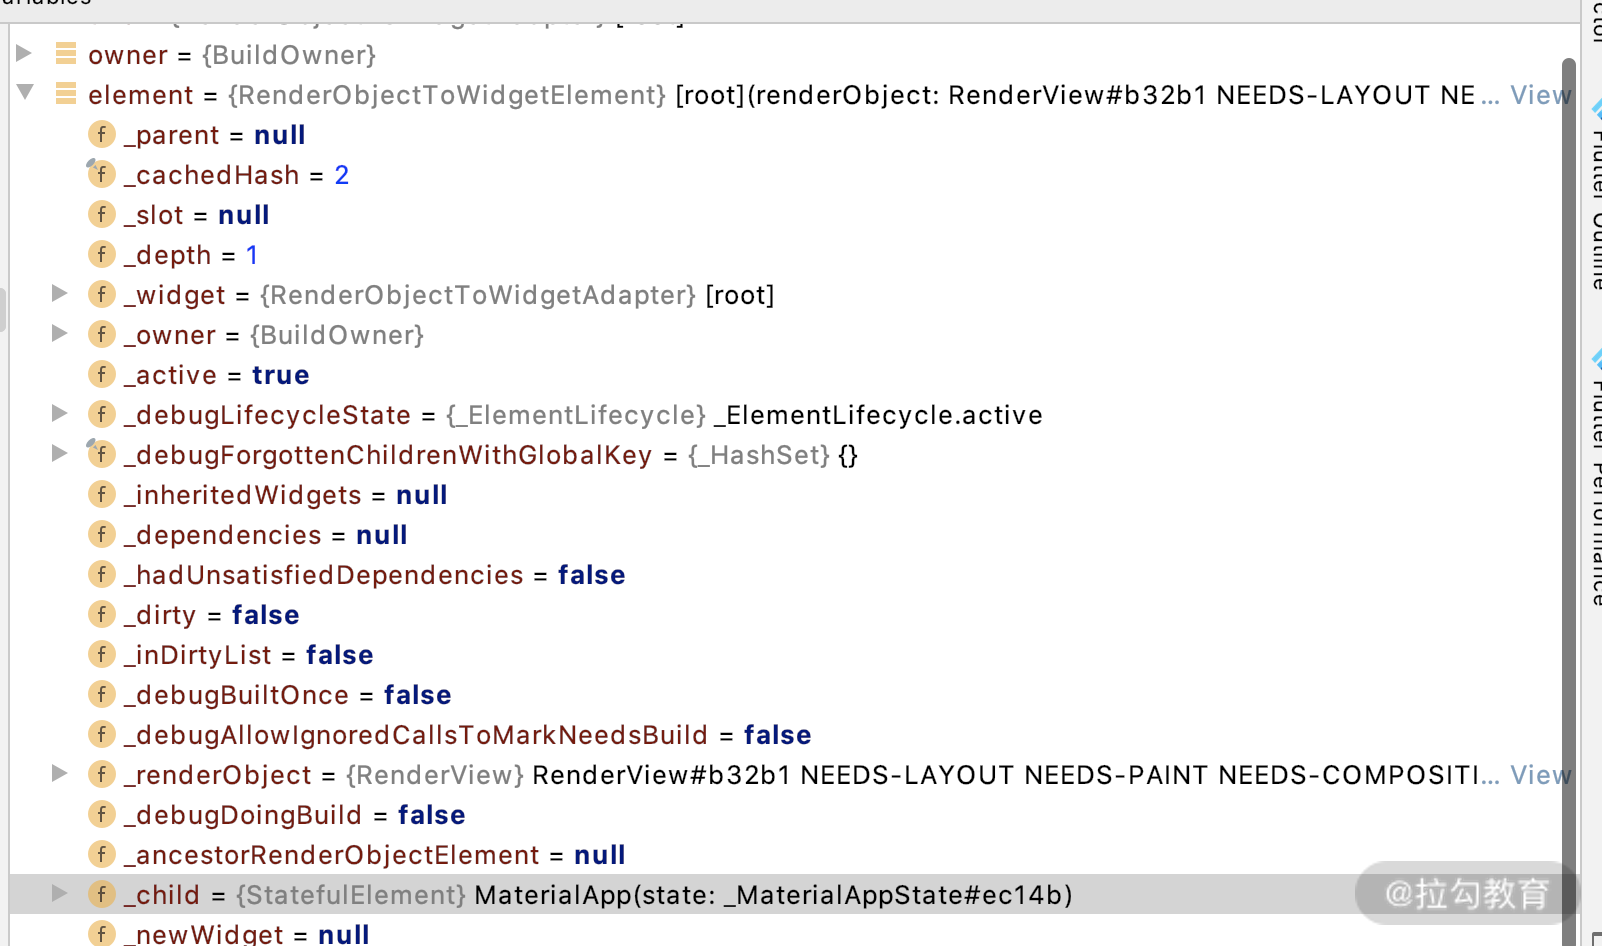Select the _debugDoingBuild = false row
The image size is (1602, 946).
tap(295, 815)
